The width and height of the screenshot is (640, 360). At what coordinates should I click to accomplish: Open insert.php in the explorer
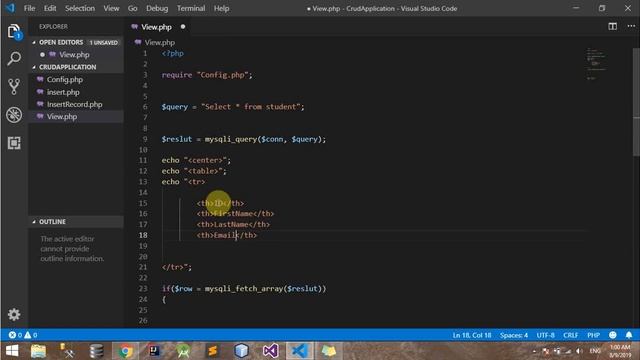click(63, 92)
